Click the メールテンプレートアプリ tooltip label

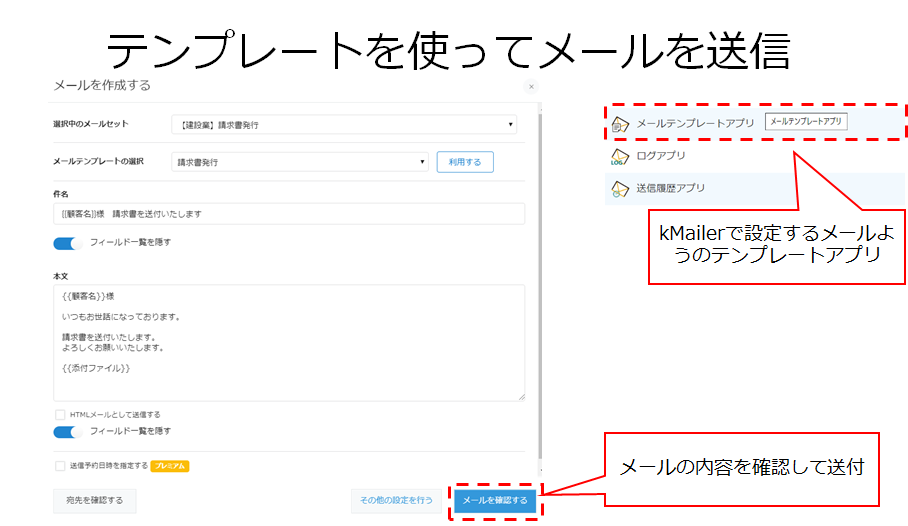click(806, 122)
